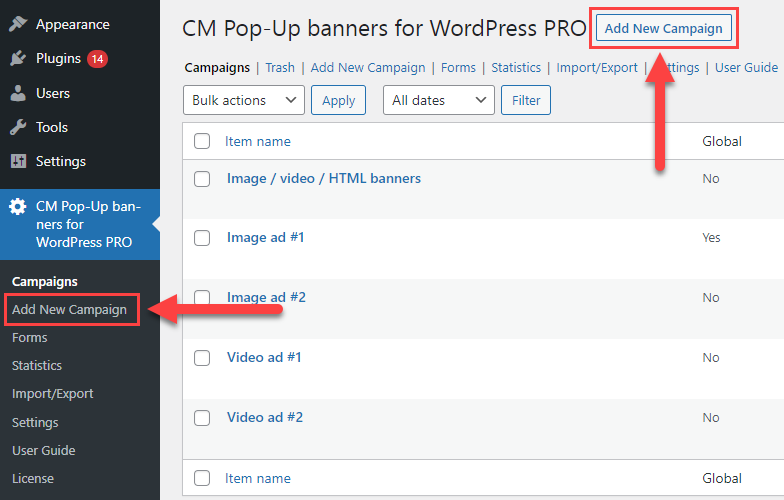Viewport: 784px width, 500px height.
Task: Click the Appearance paintbrush icon
Action: (18, 24)
